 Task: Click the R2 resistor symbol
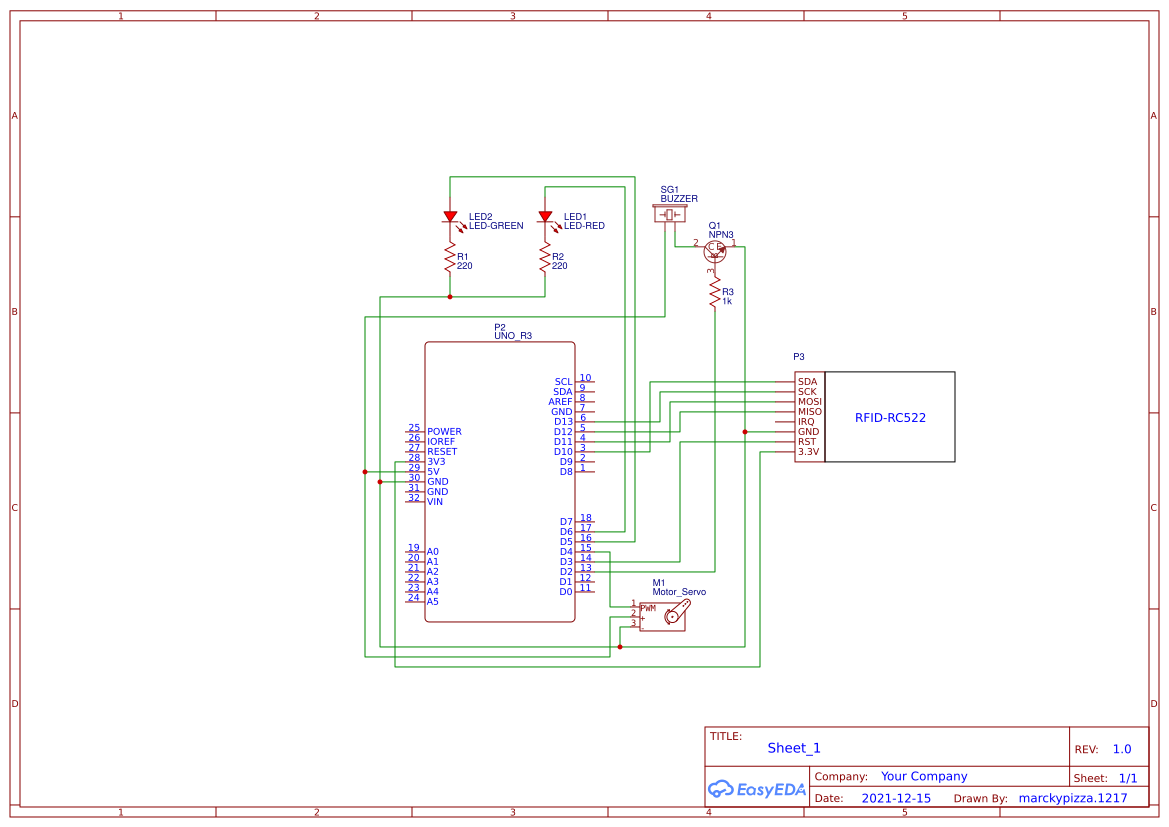click(545, 258)
